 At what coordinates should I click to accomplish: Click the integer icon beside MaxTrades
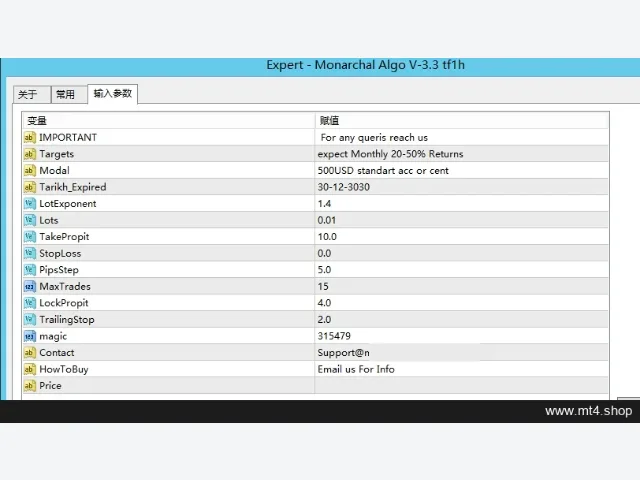30,287
